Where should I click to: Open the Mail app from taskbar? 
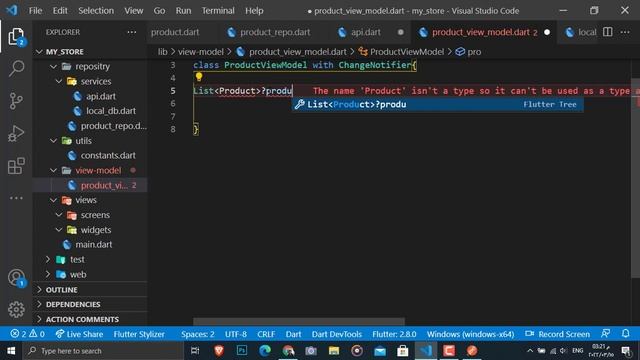[380, 351]
